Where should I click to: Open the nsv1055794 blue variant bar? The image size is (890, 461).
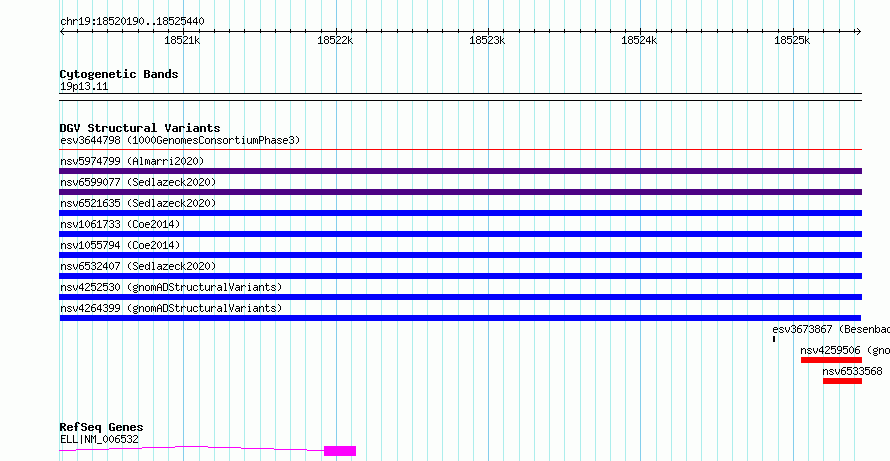coord(460,255)
